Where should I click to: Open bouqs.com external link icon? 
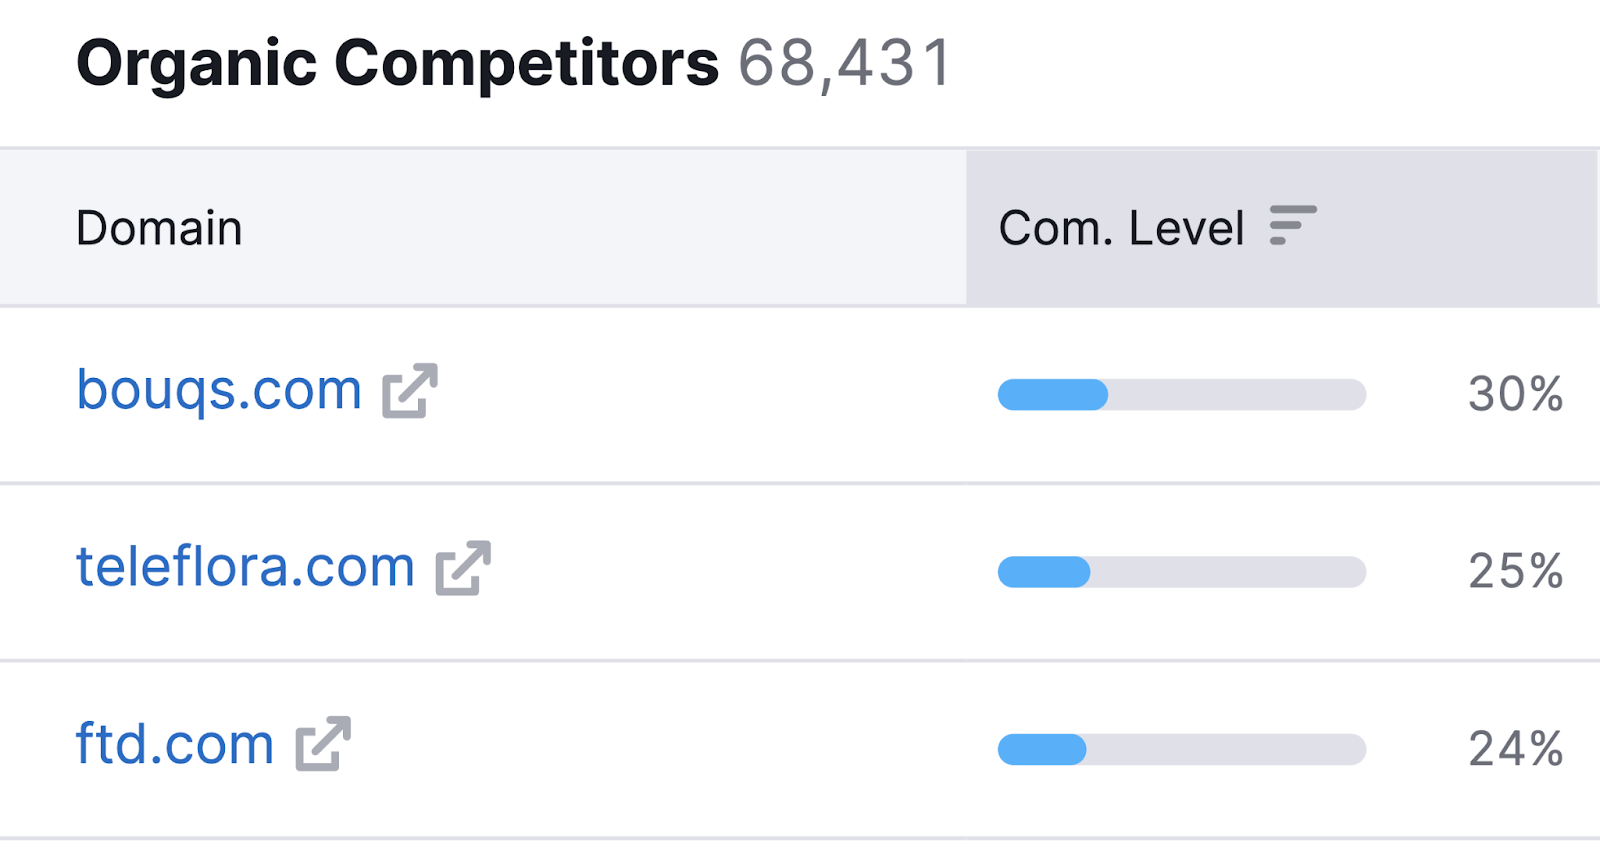(x=410, y=390)
